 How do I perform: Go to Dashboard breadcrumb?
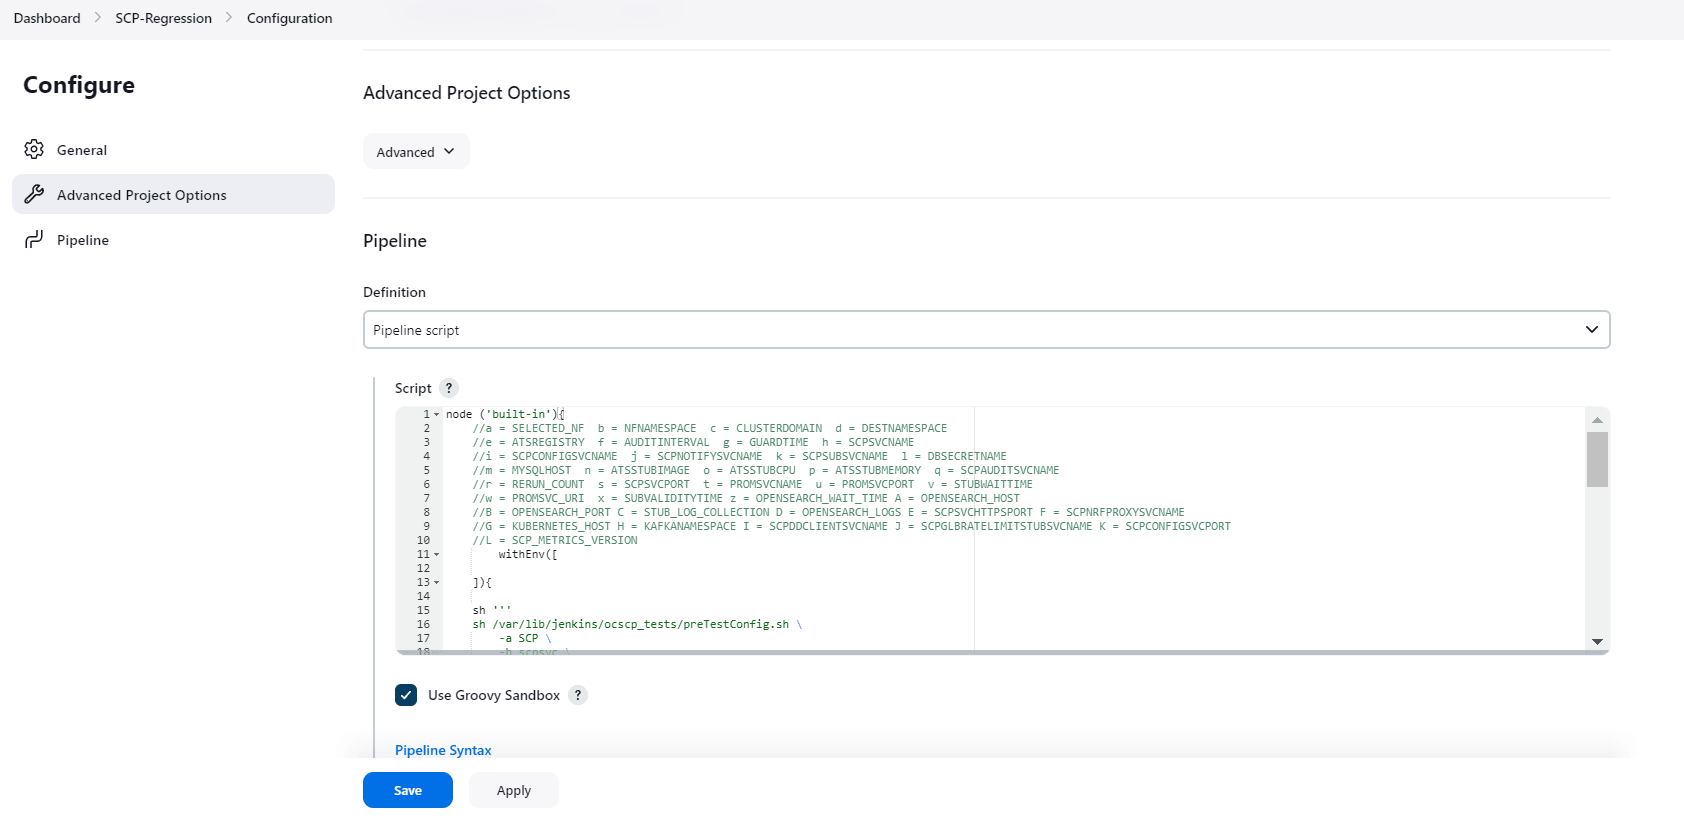point(47,18)
